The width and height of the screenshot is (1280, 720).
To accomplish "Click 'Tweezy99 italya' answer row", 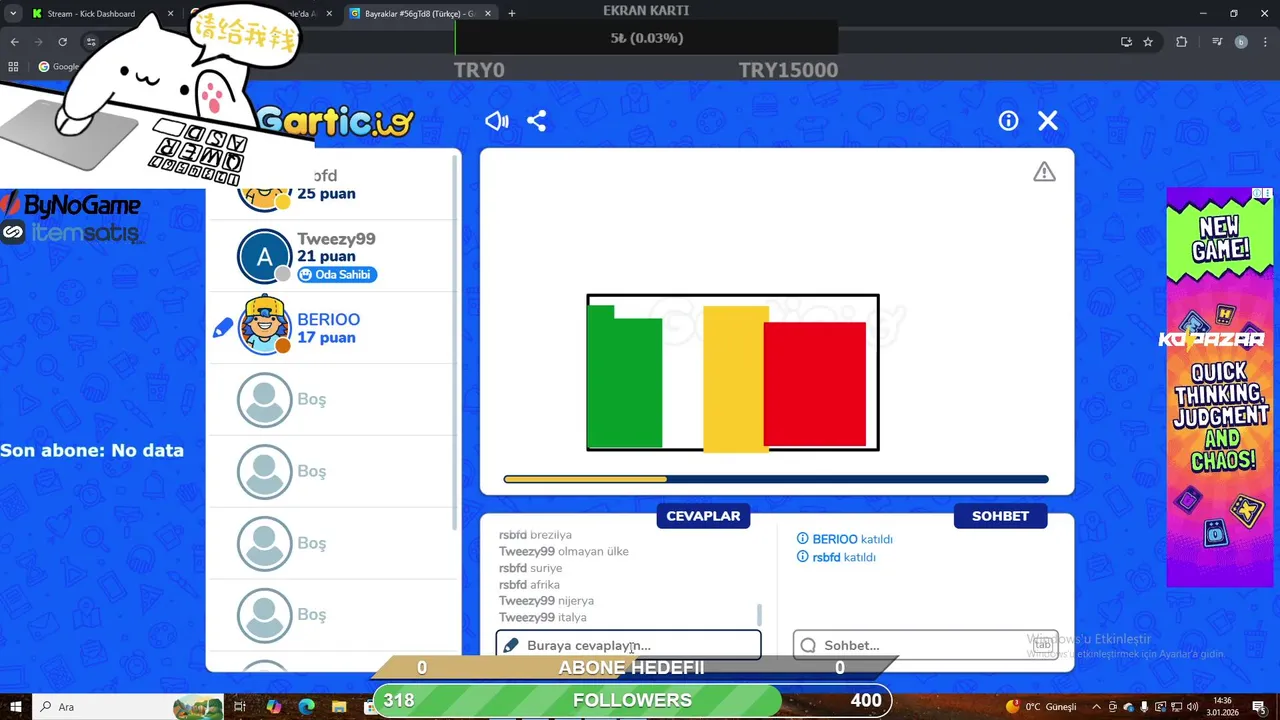I will pos(543,617).
